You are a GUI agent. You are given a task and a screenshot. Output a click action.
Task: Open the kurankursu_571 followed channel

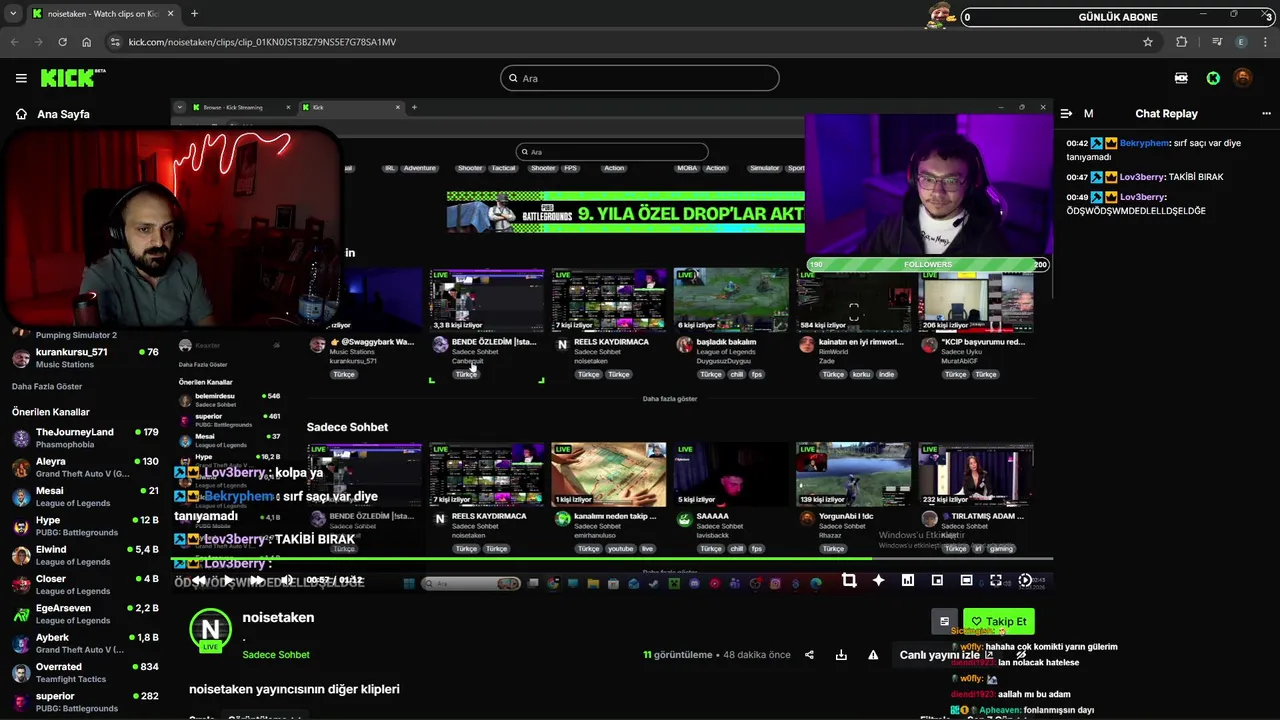tap(85, 358)
